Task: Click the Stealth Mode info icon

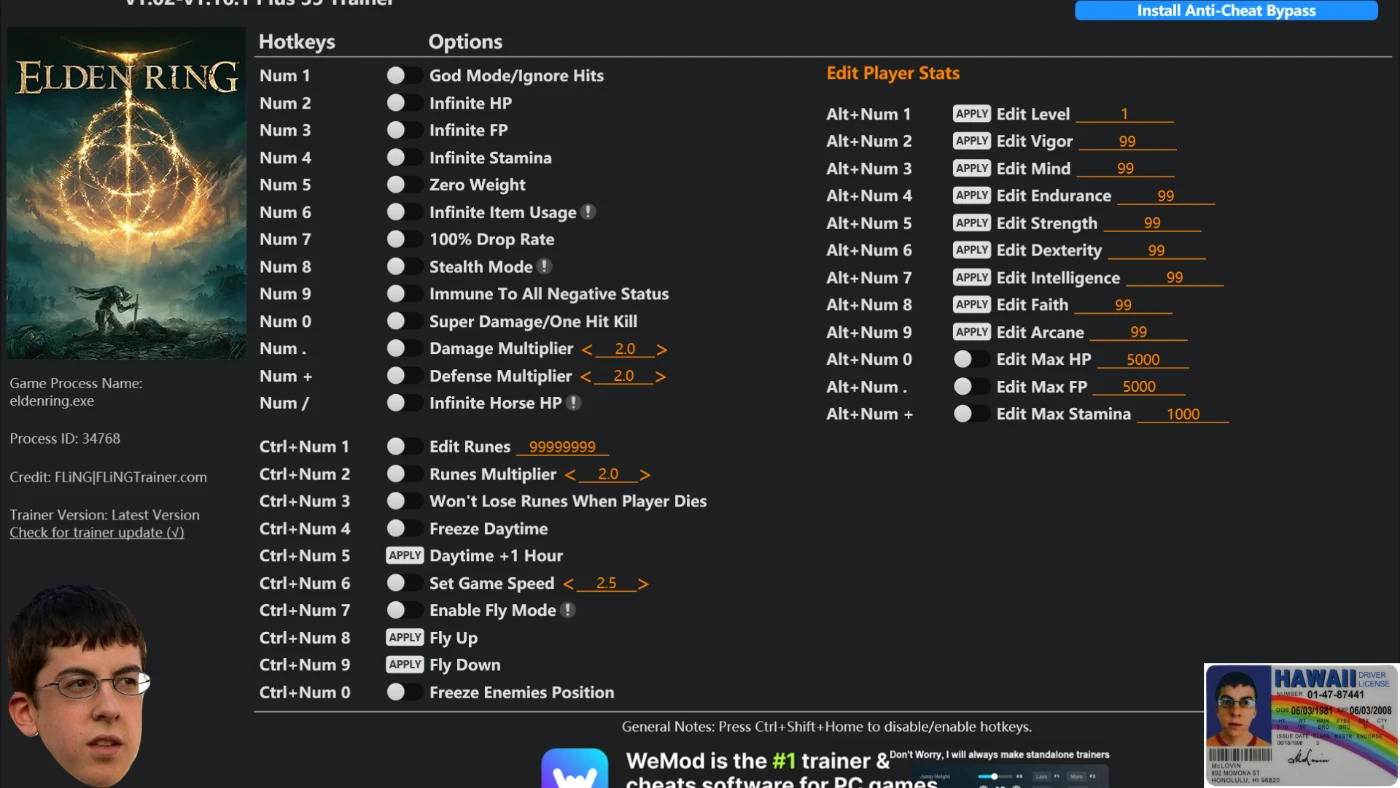Action: pos(544,267)
